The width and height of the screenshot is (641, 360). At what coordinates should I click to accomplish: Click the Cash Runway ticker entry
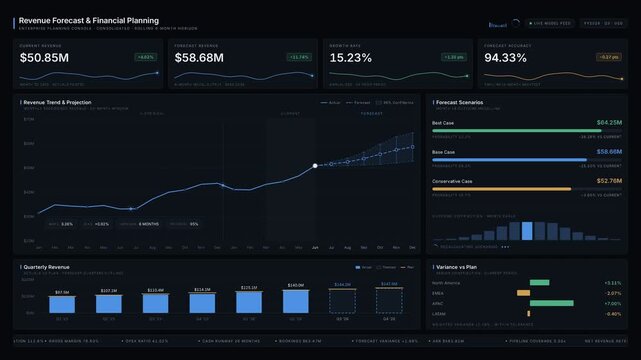(x=229, y=341)
